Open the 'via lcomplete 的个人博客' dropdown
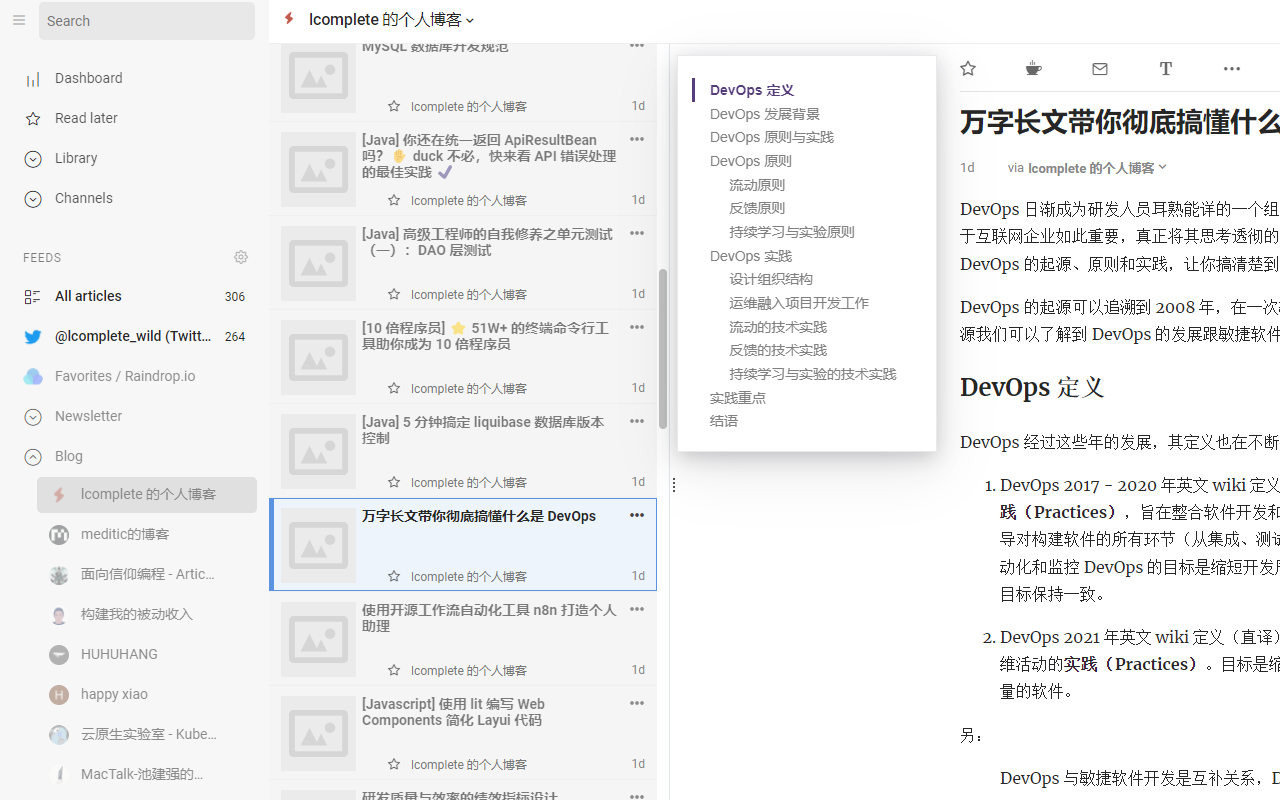The image size is (1280, 800). tap(1087, 167)
